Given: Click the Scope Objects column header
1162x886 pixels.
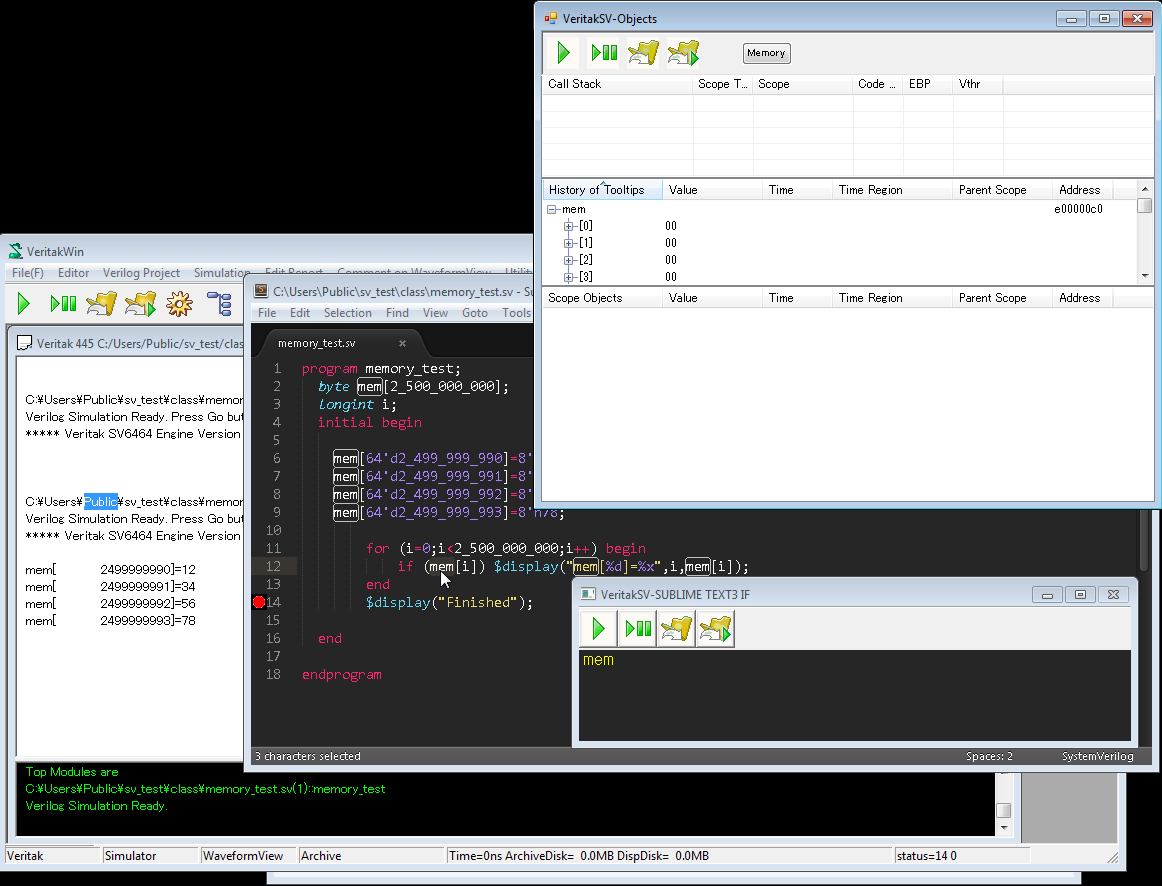Looking at the screenshot, I should 602,299.
